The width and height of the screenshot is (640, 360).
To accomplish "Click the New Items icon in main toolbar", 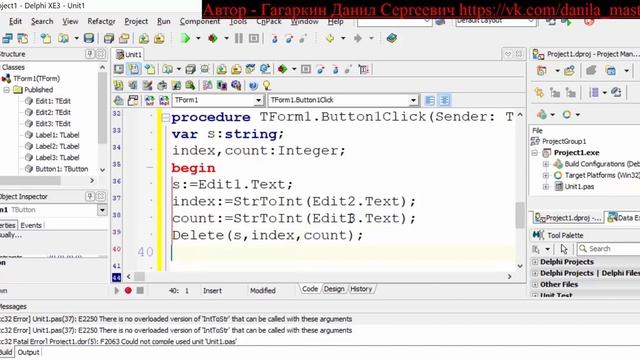I will [46, 39].
